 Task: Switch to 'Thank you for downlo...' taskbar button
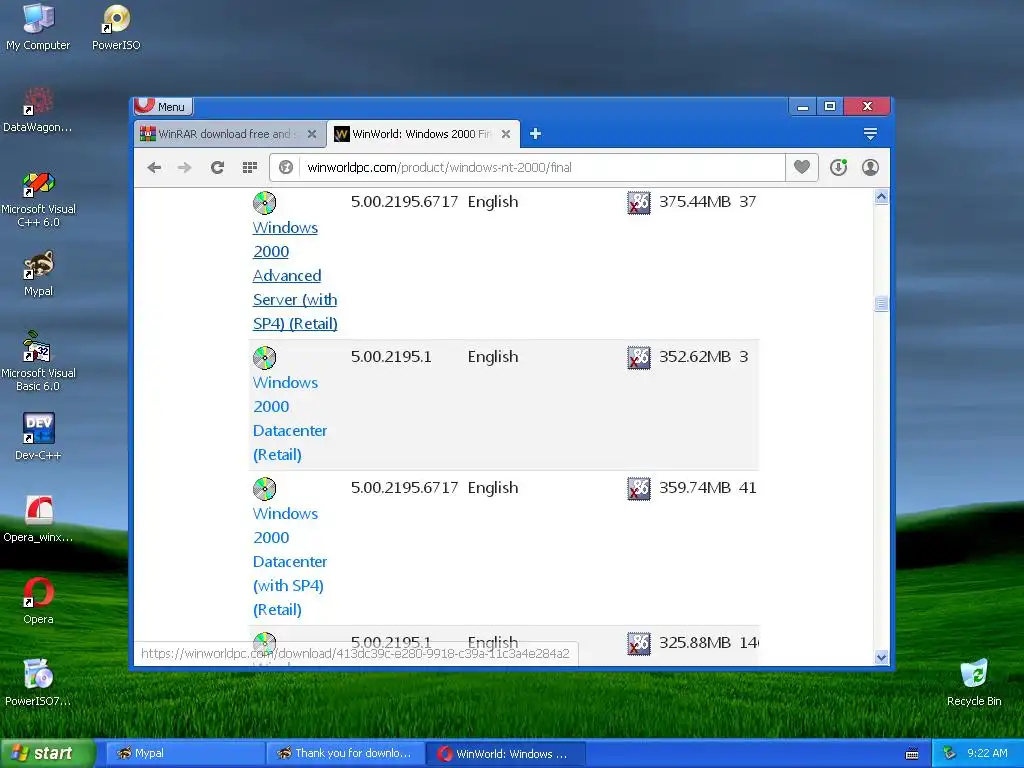pos(345,754)
